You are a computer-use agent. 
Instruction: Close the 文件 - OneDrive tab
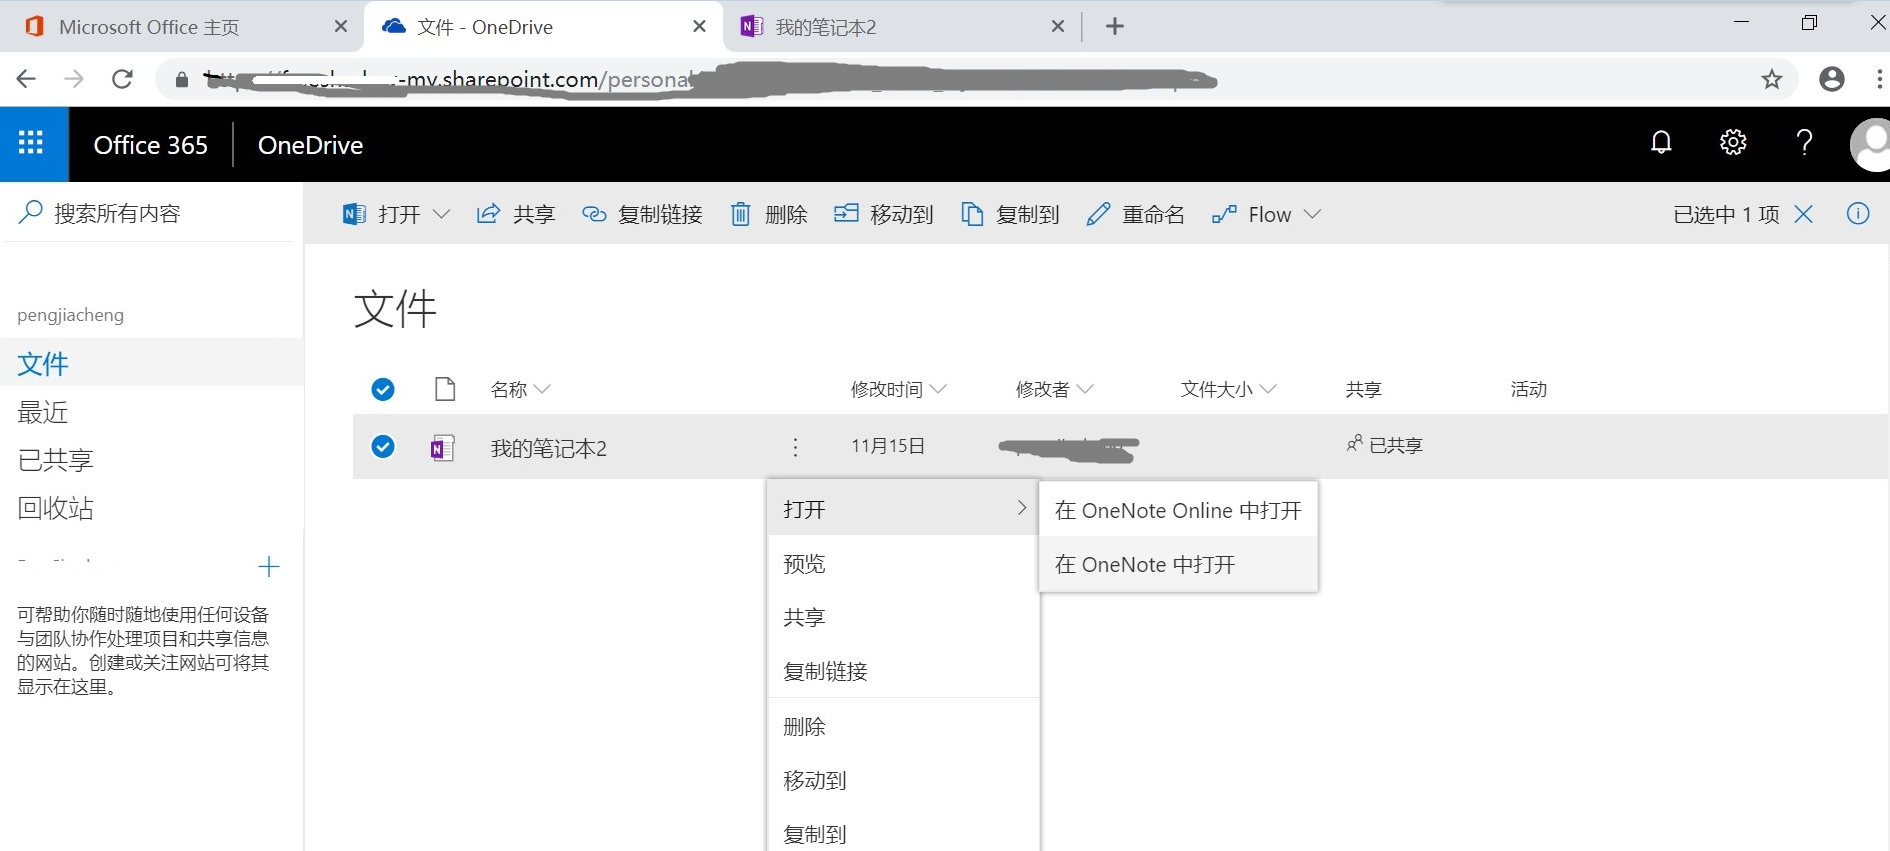click(x=700, y=26)
